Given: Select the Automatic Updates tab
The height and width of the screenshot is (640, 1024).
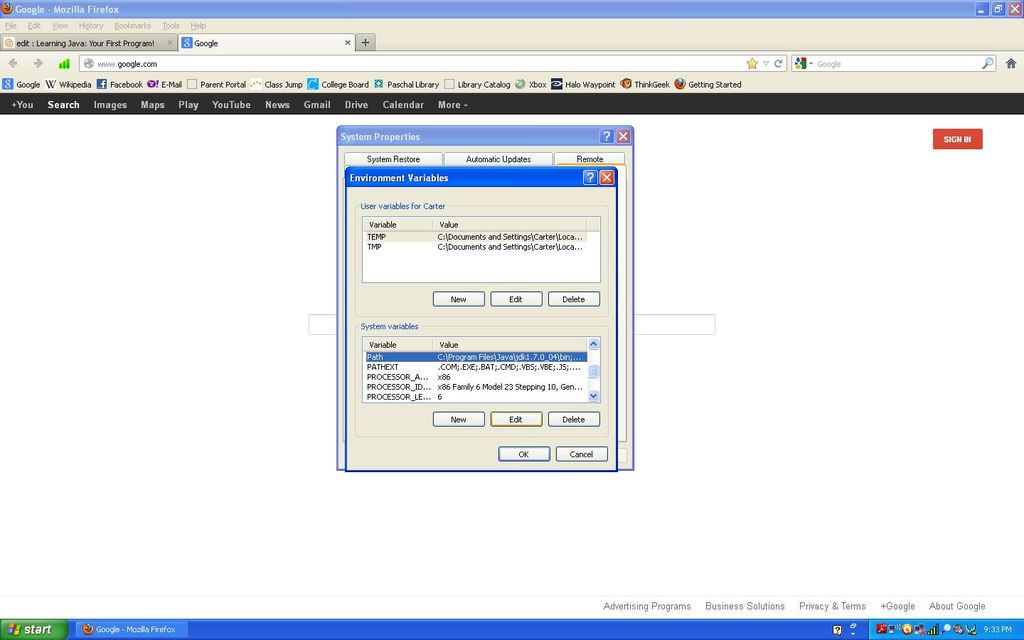Looking at the screenshot, I should click(498, 159).
